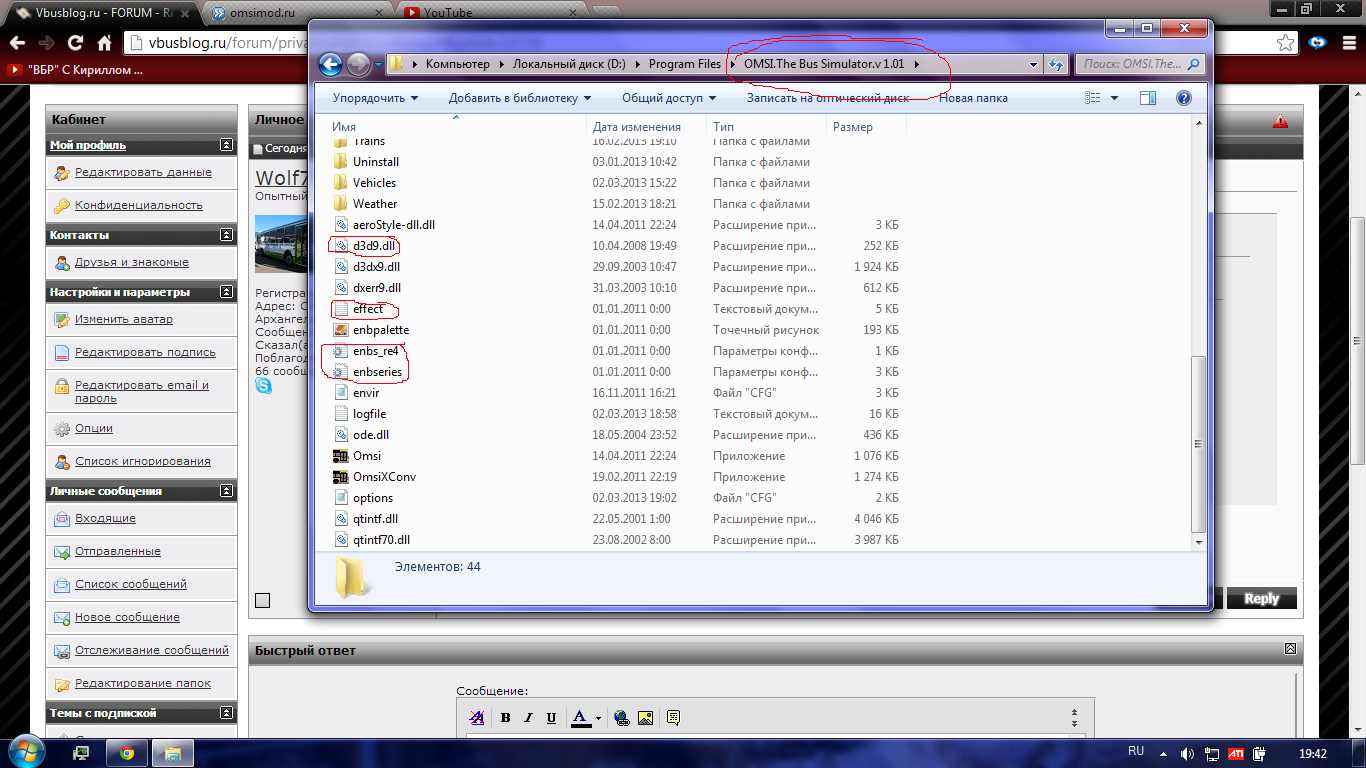Select the Omsi application file

click(x=367, y=456)
